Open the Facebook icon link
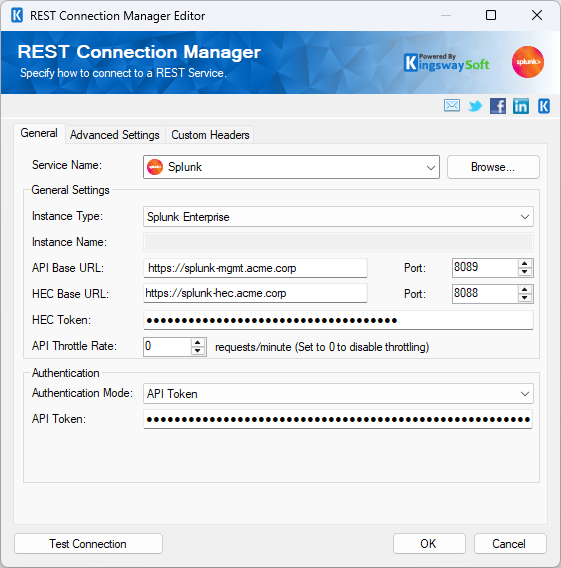The image size is (561, 568). [x=498, y=106]
